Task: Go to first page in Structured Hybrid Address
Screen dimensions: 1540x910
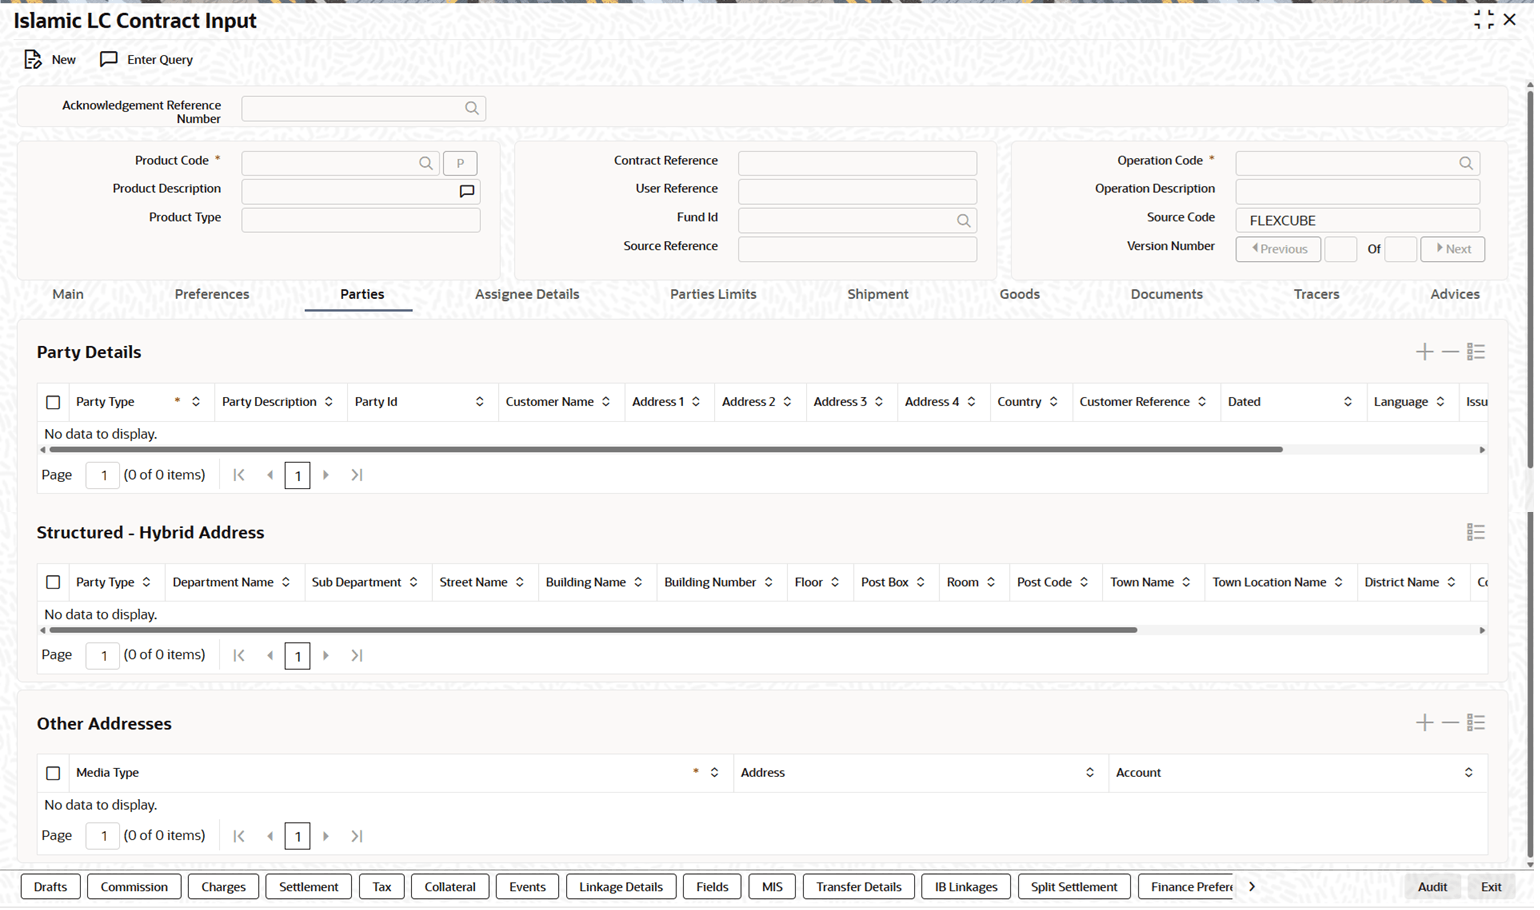Action: [239, 656]
